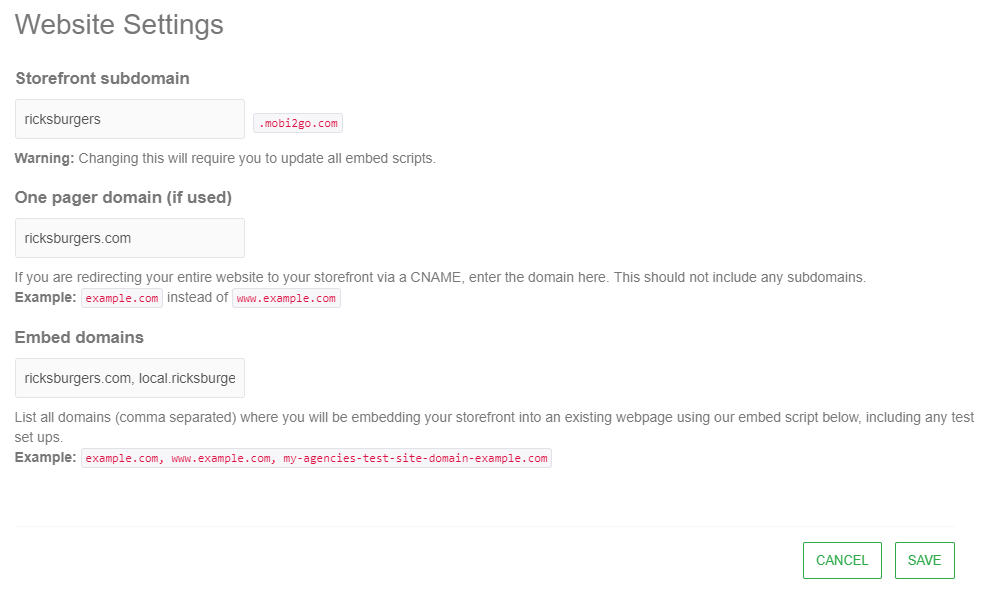Screen dimensions: 990x602
Task: Focus the One pager domain text box
Action: (x=130, y=238)
